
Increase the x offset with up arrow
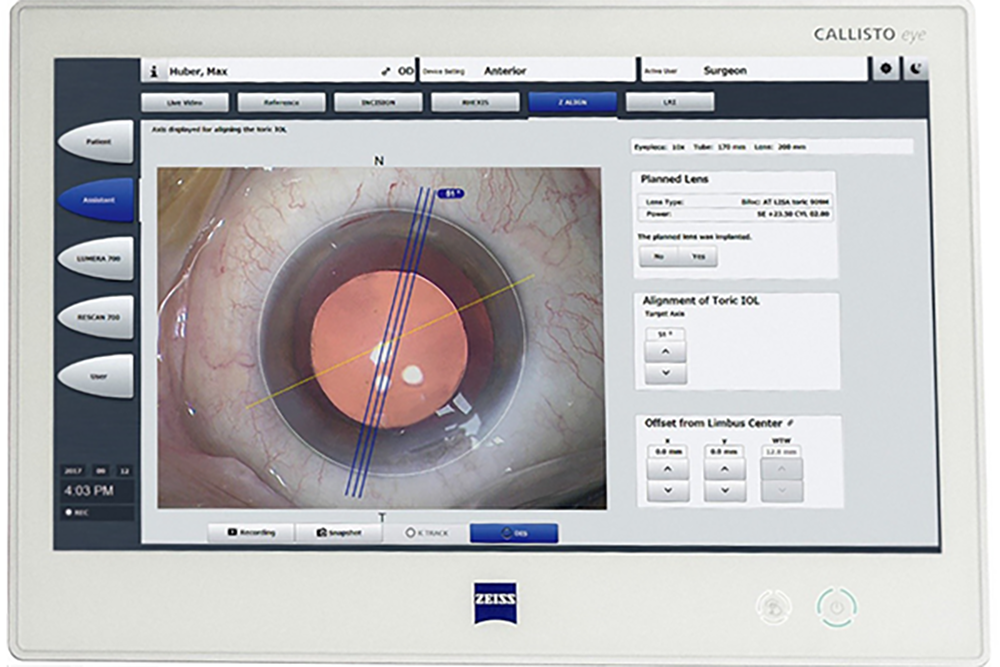pos(668,468)
